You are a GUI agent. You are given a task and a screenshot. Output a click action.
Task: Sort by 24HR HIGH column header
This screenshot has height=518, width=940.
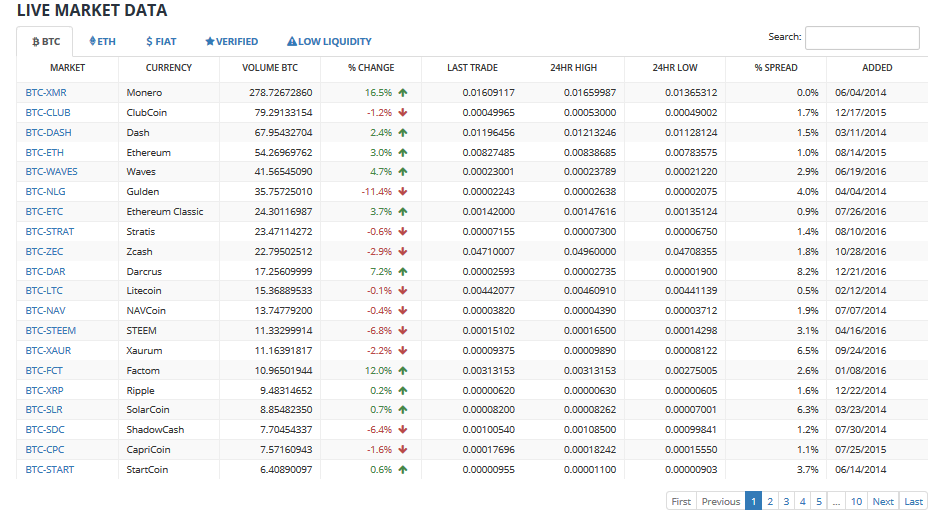coord(574,68)
